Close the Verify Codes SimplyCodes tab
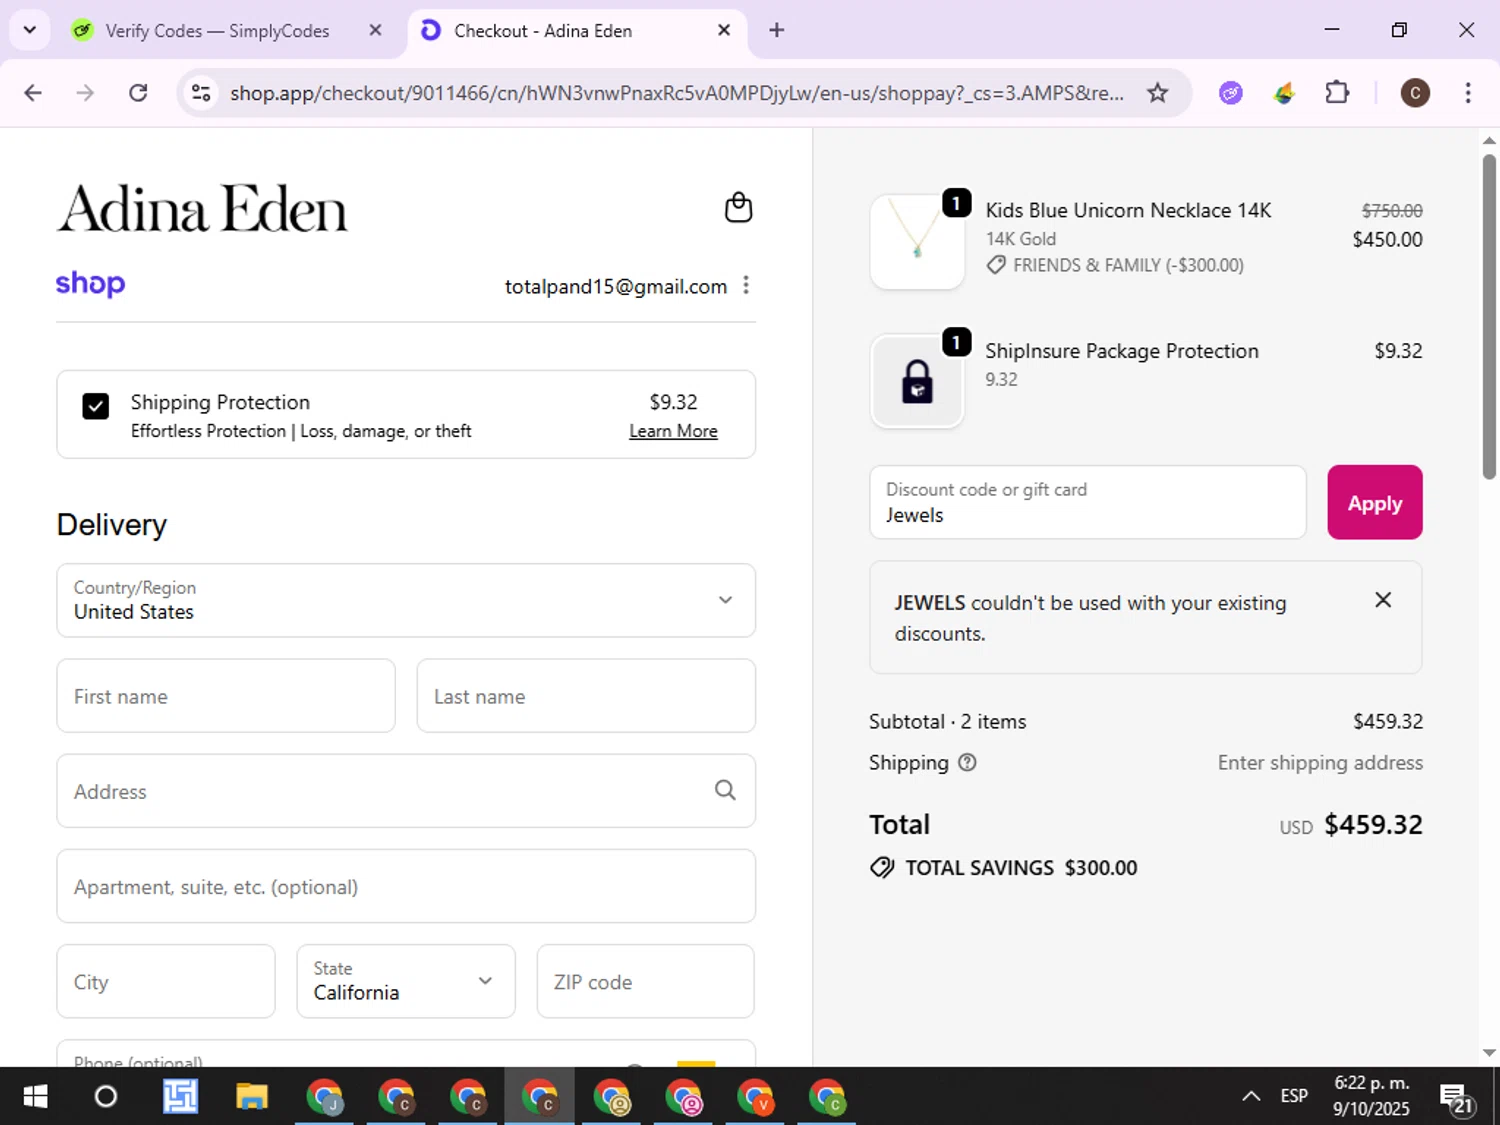 coord(375,30)
